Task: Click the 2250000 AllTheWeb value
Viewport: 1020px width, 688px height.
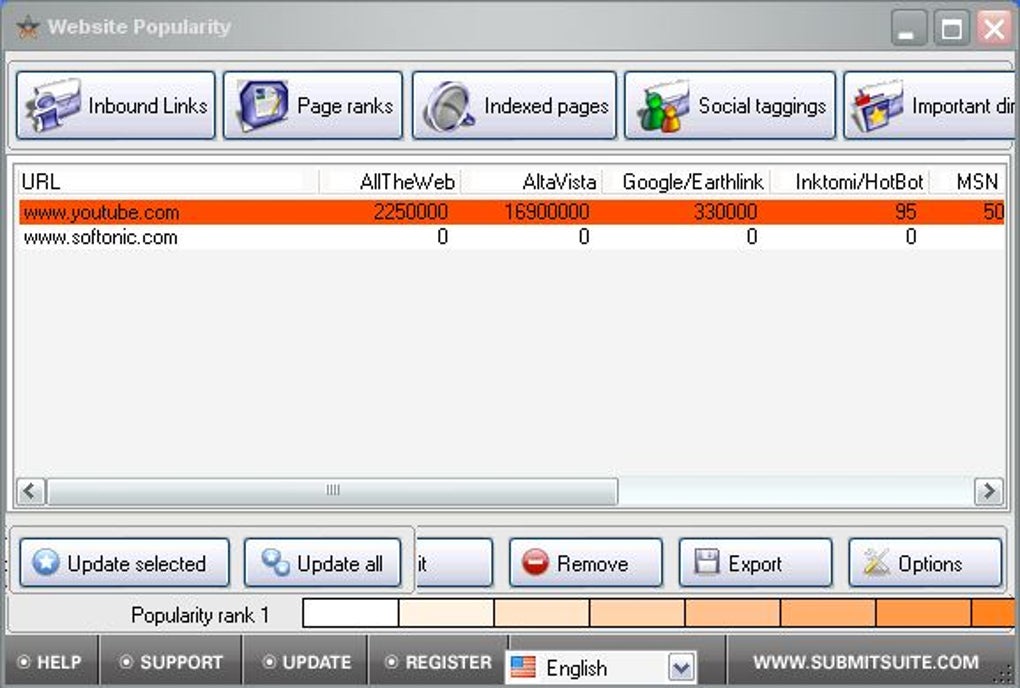Action: click(410, 212)
